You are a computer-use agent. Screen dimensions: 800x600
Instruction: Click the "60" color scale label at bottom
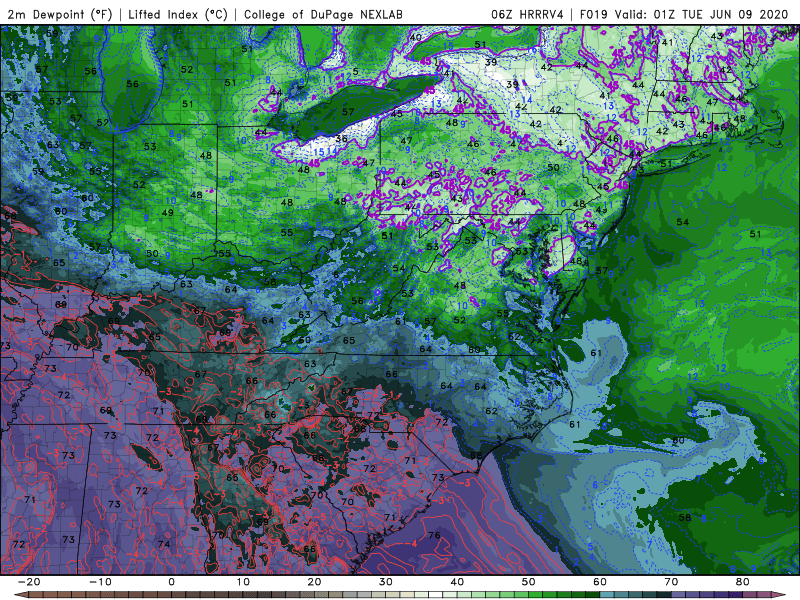[x=600, y=582]
